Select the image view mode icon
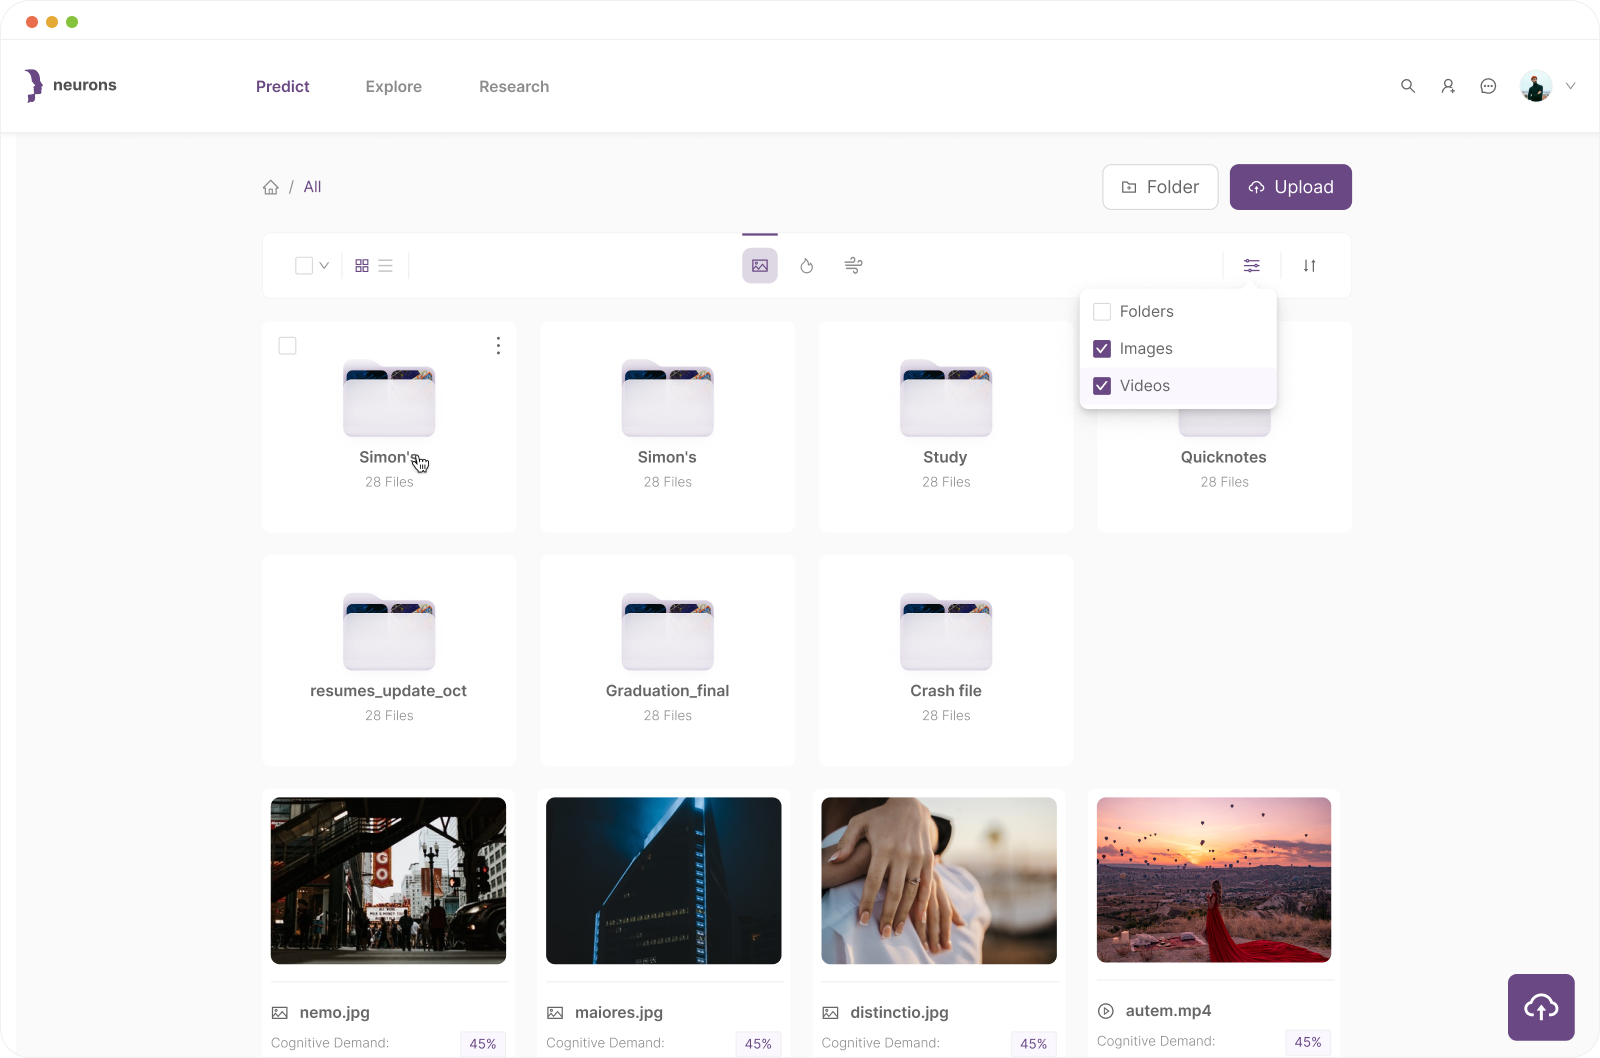The image size is (1600, 1058). coord(760,266)
